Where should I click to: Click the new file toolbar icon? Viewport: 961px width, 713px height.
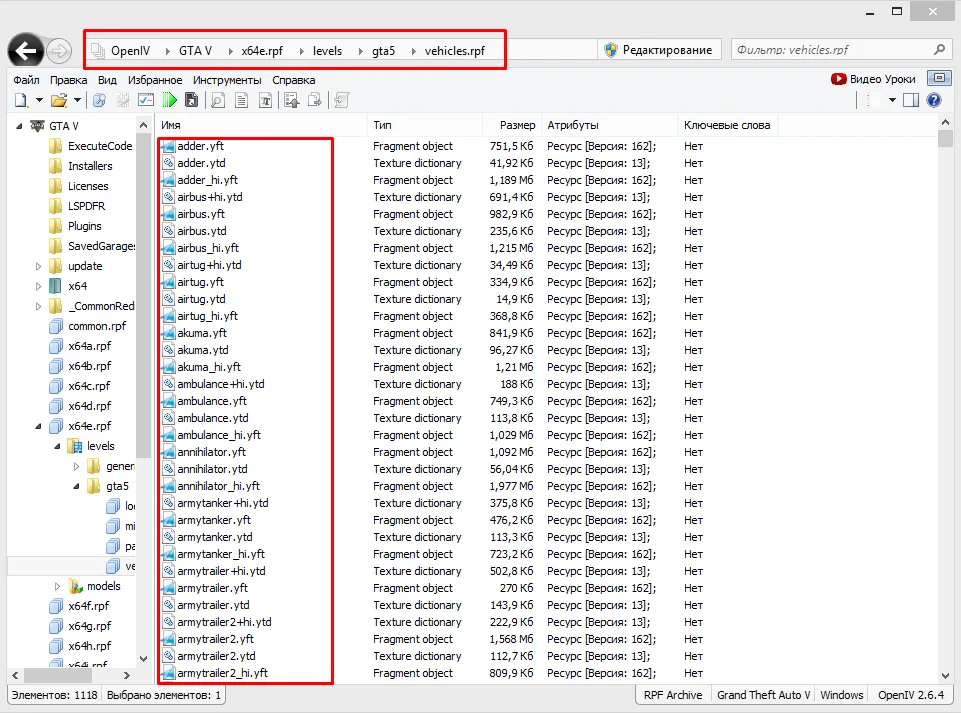click(x=21, y=100)
